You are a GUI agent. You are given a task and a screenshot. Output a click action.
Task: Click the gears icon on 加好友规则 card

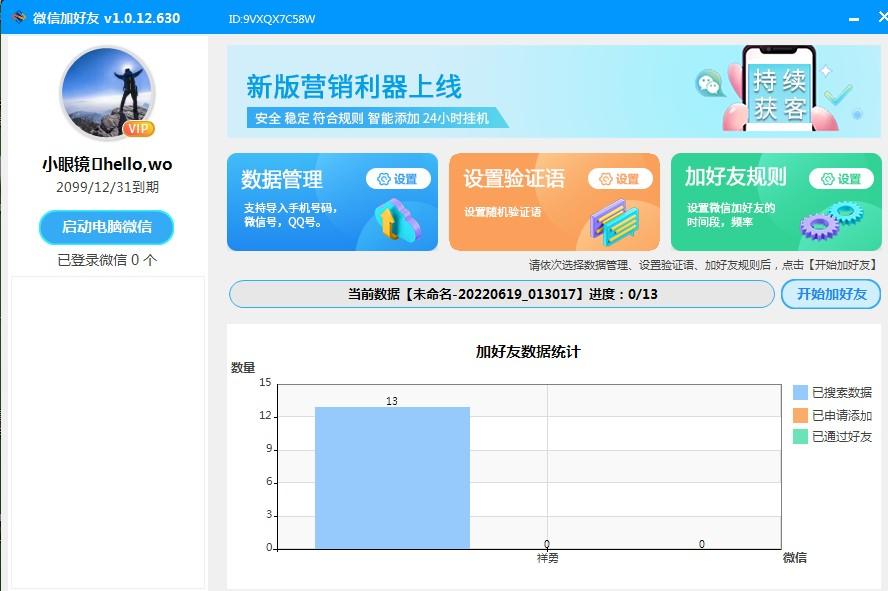pyautogui.click(x=831, y=221)
